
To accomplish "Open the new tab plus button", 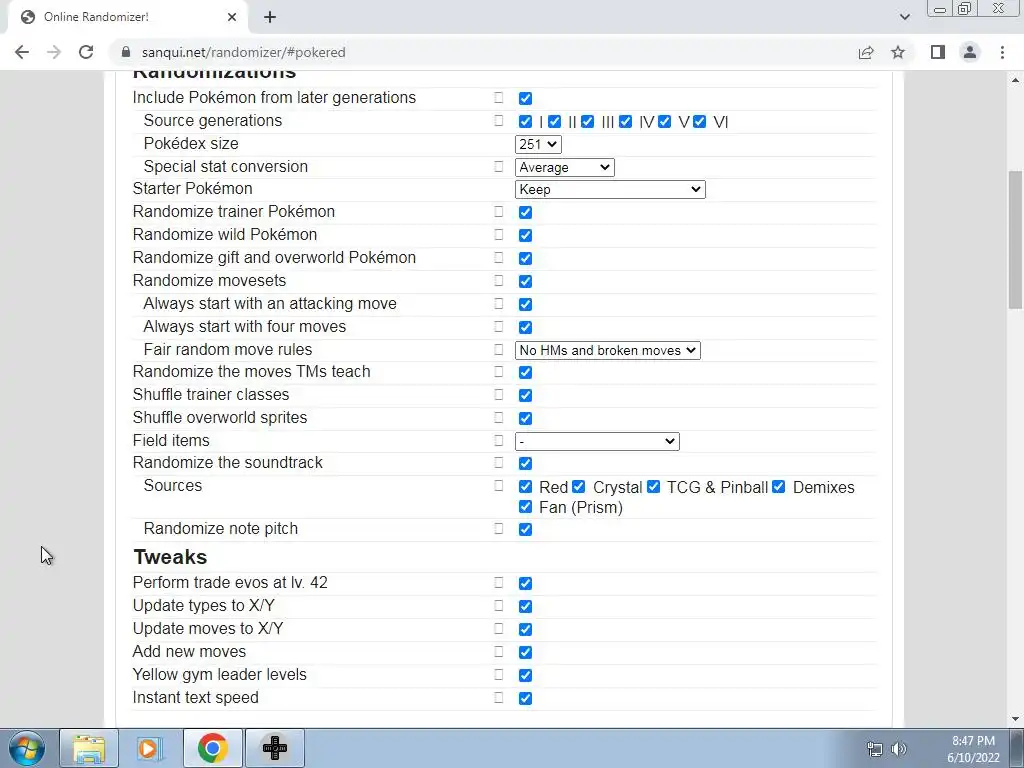I will point(270,17).
